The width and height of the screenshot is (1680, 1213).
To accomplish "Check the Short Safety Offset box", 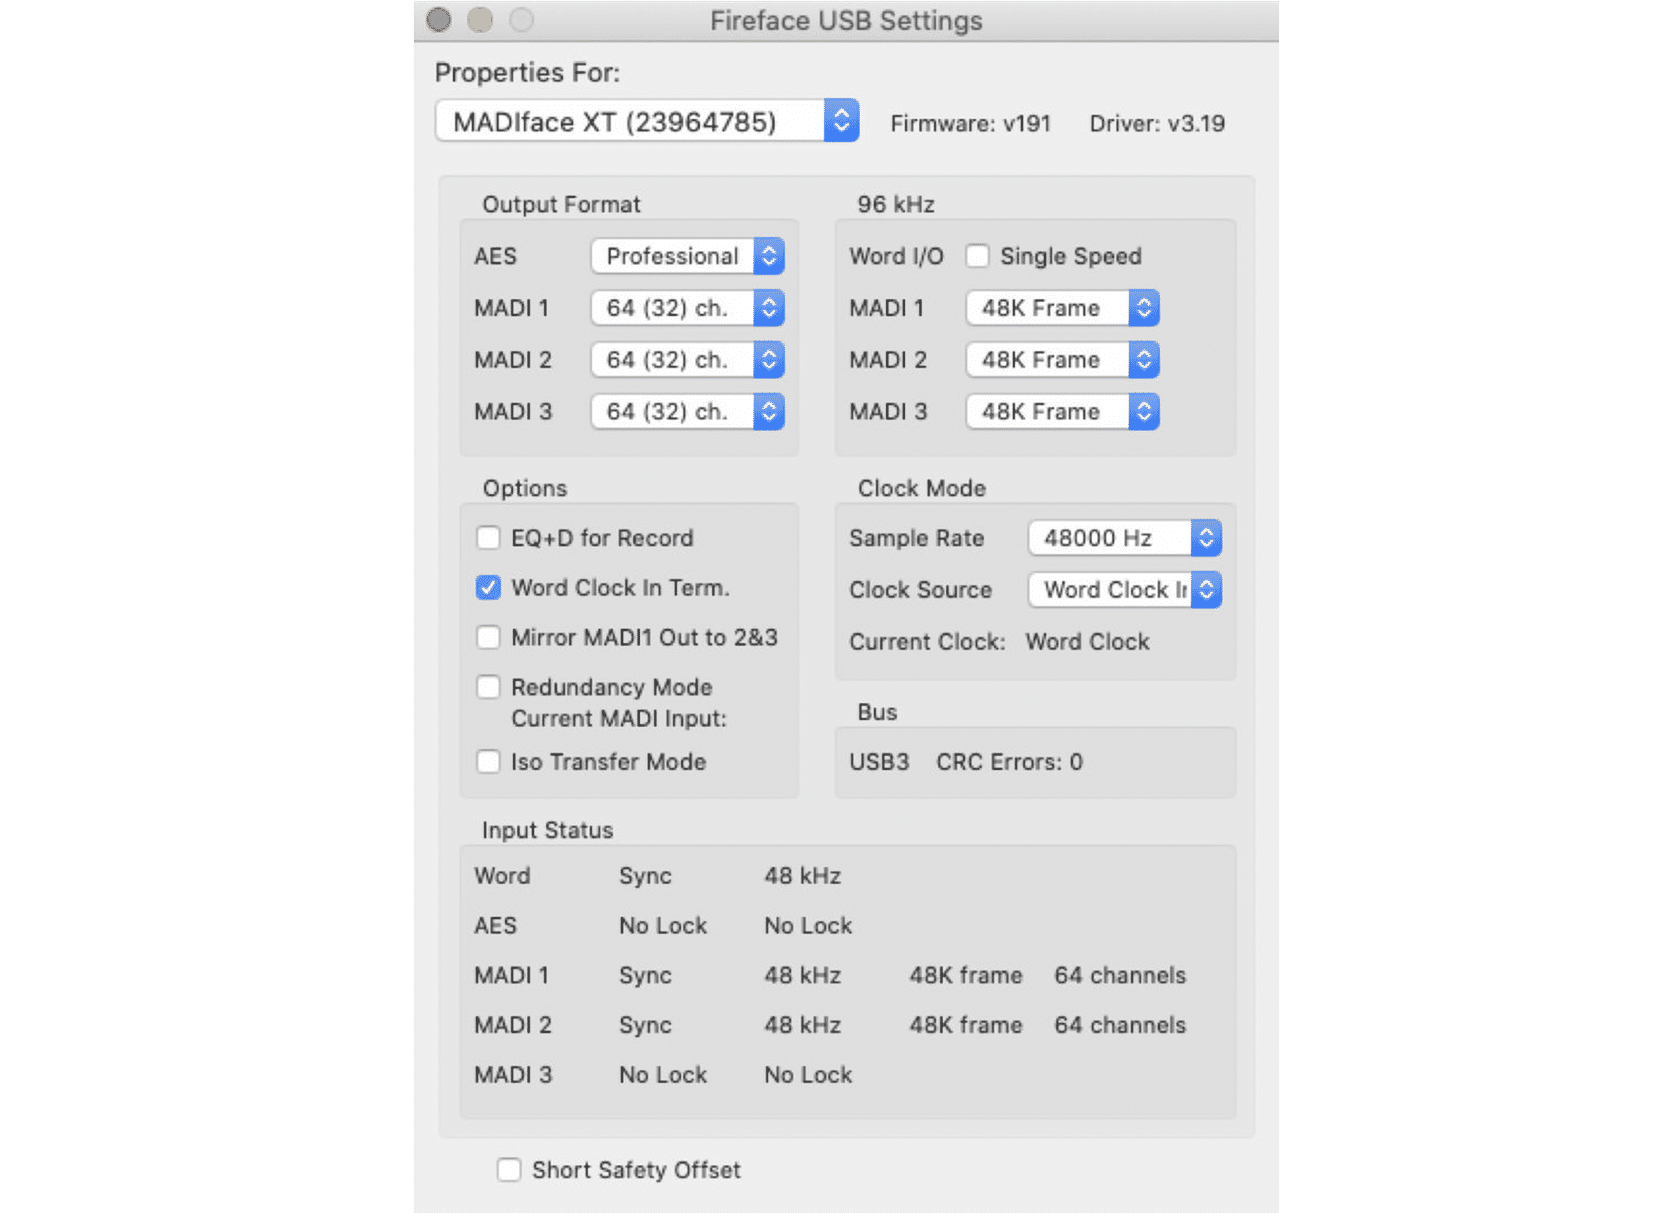I will click(x=509, y=1170).
